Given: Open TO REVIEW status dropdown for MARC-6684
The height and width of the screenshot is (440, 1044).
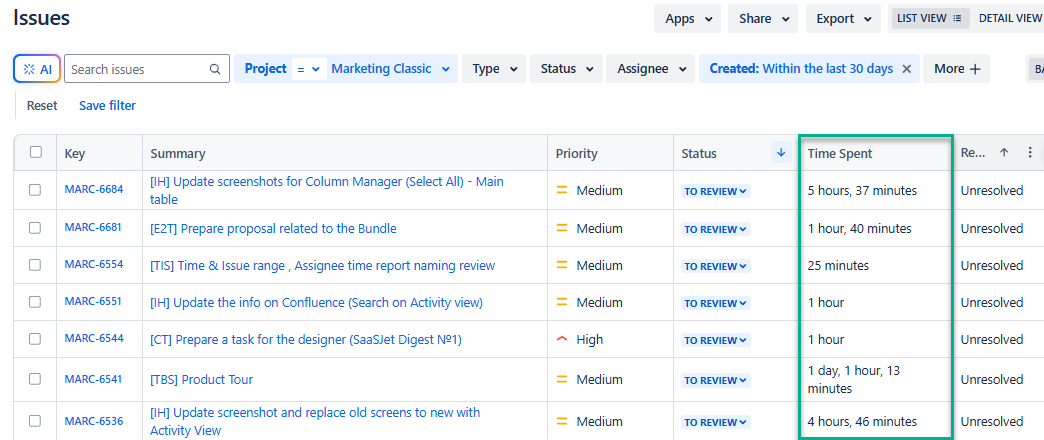Looking at the screenshot, I should click(716, 191).
